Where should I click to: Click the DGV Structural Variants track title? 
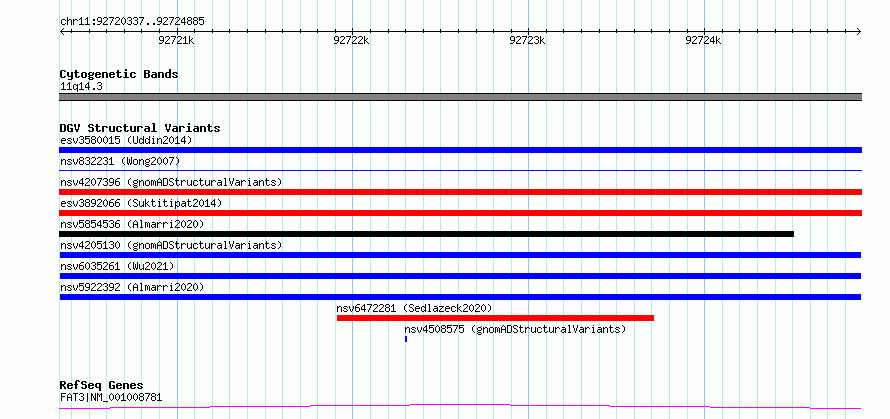click(140, 128)
